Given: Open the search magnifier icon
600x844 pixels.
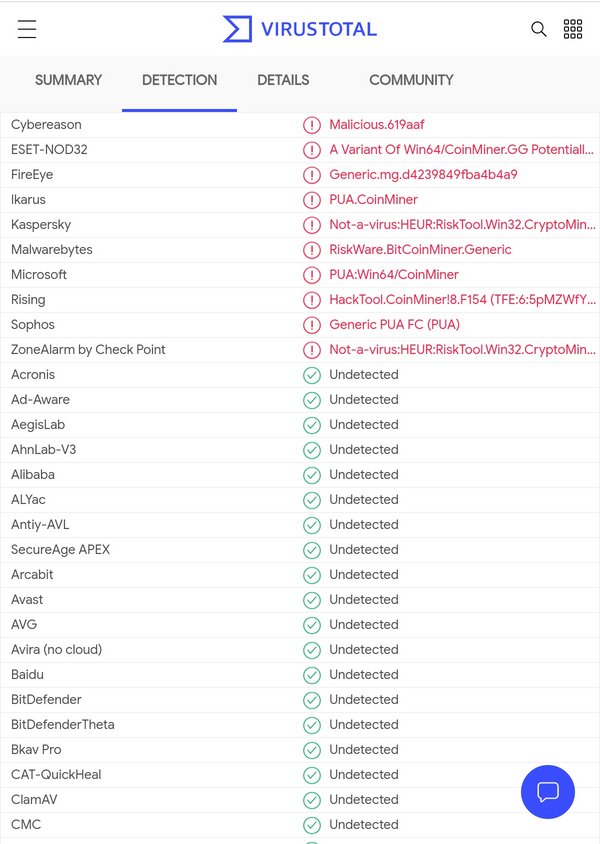Looking at the screenshot, I should tap(538, 29).
